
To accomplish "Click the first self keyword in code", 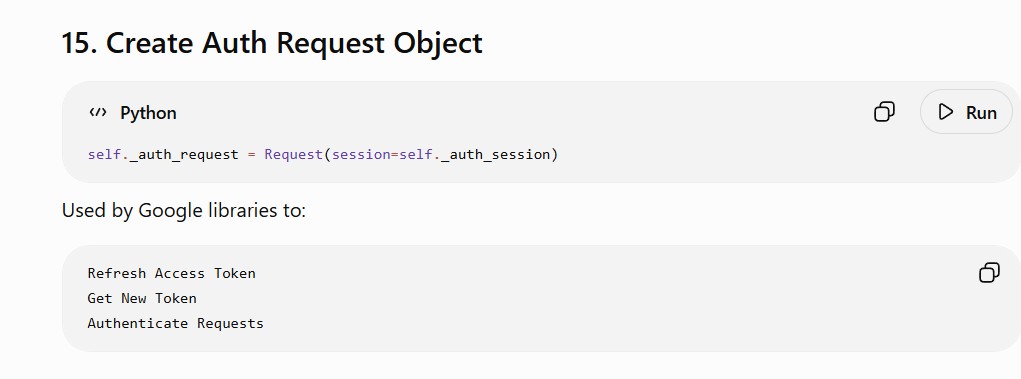I will pyautogui.click(x=104, y=155).
